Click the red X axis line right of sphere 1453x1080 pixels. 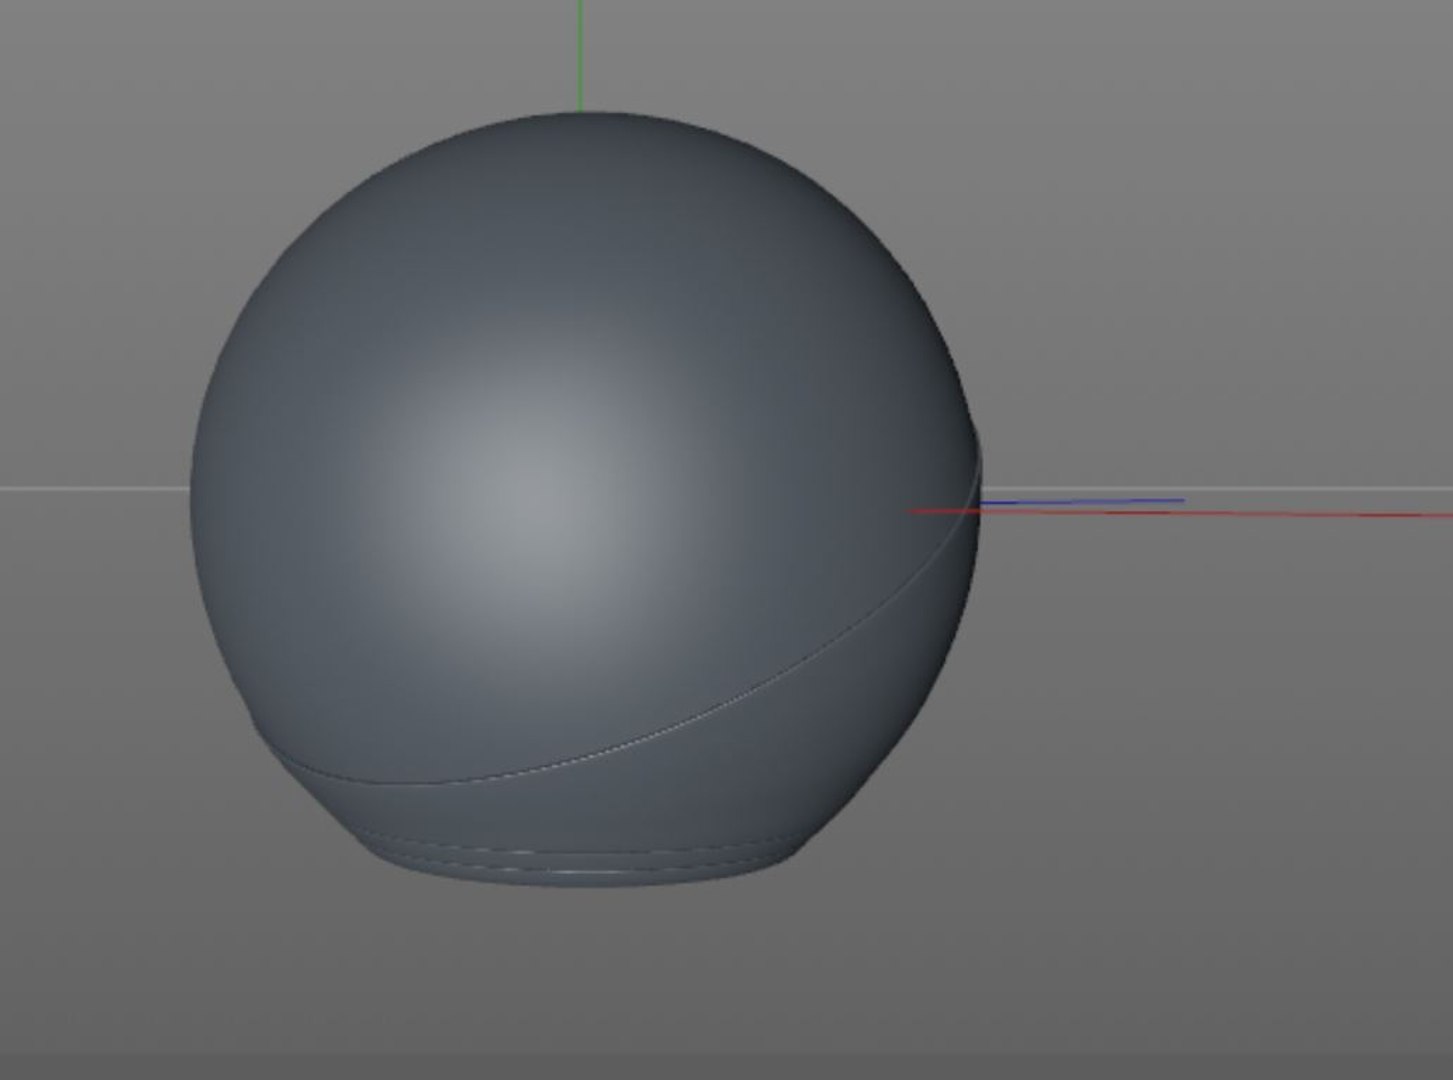pyautogui.click(x=1215, y=513)
